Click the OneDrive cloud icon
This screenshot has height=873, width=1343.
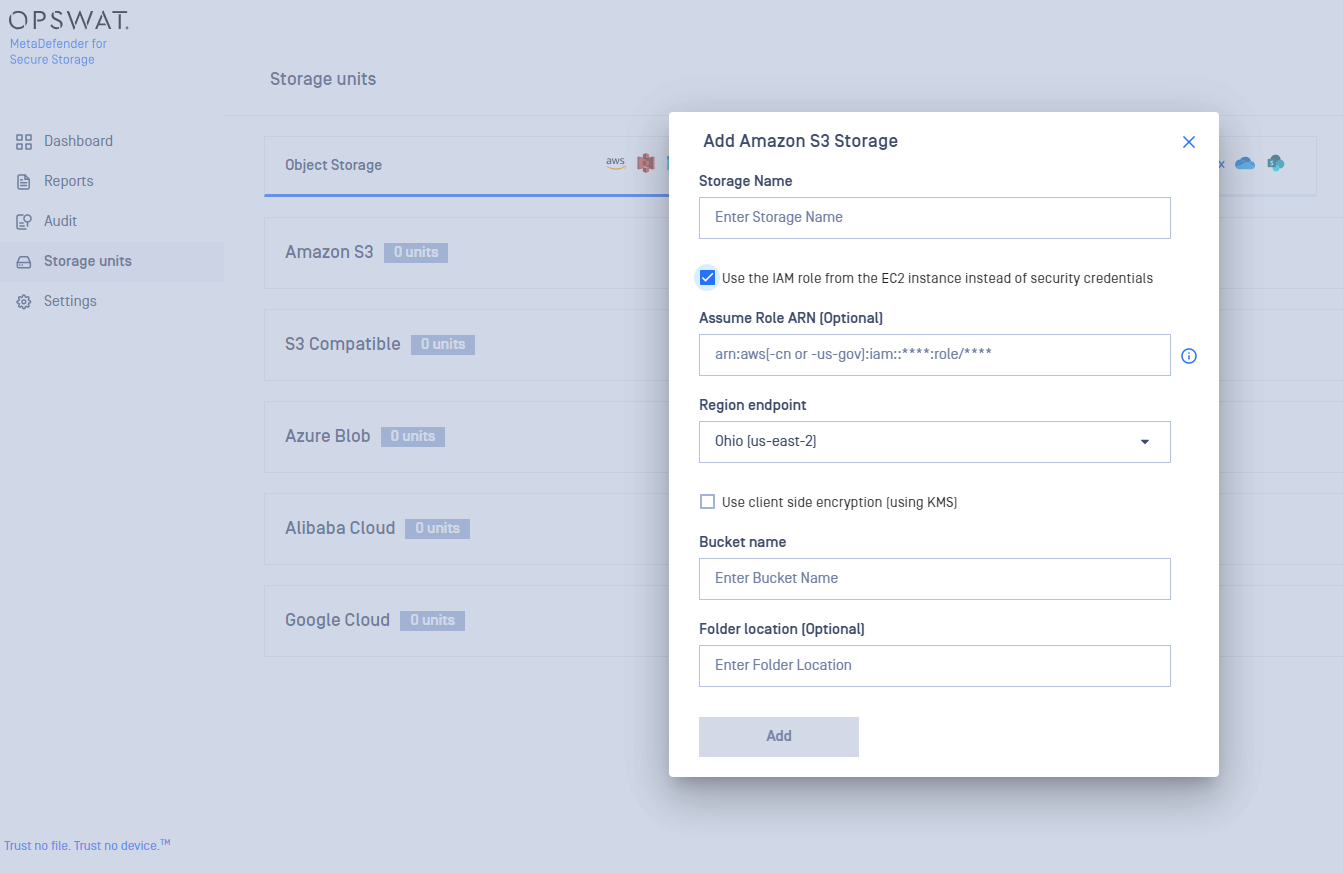1245,163
